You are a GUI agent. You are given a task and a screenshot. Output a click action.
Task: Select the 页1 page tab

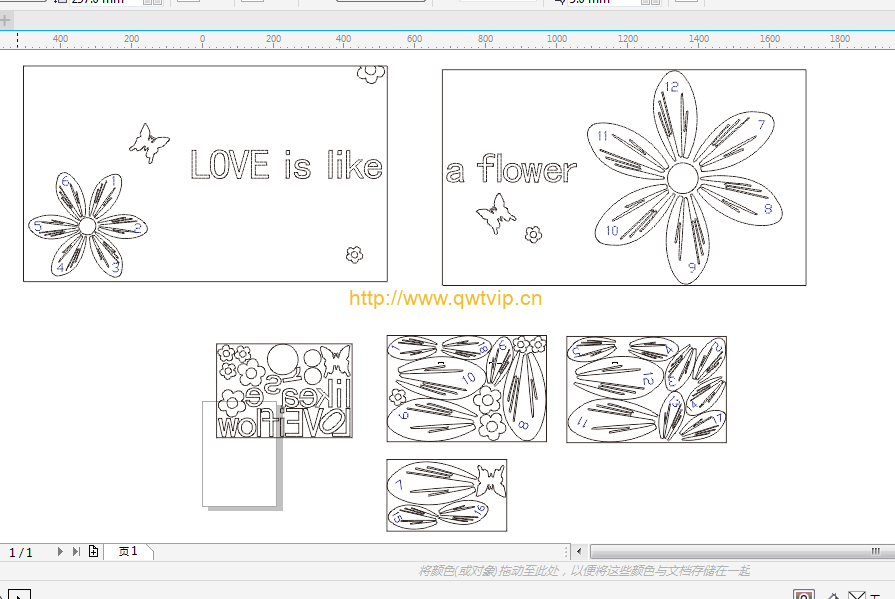[128, 552]
